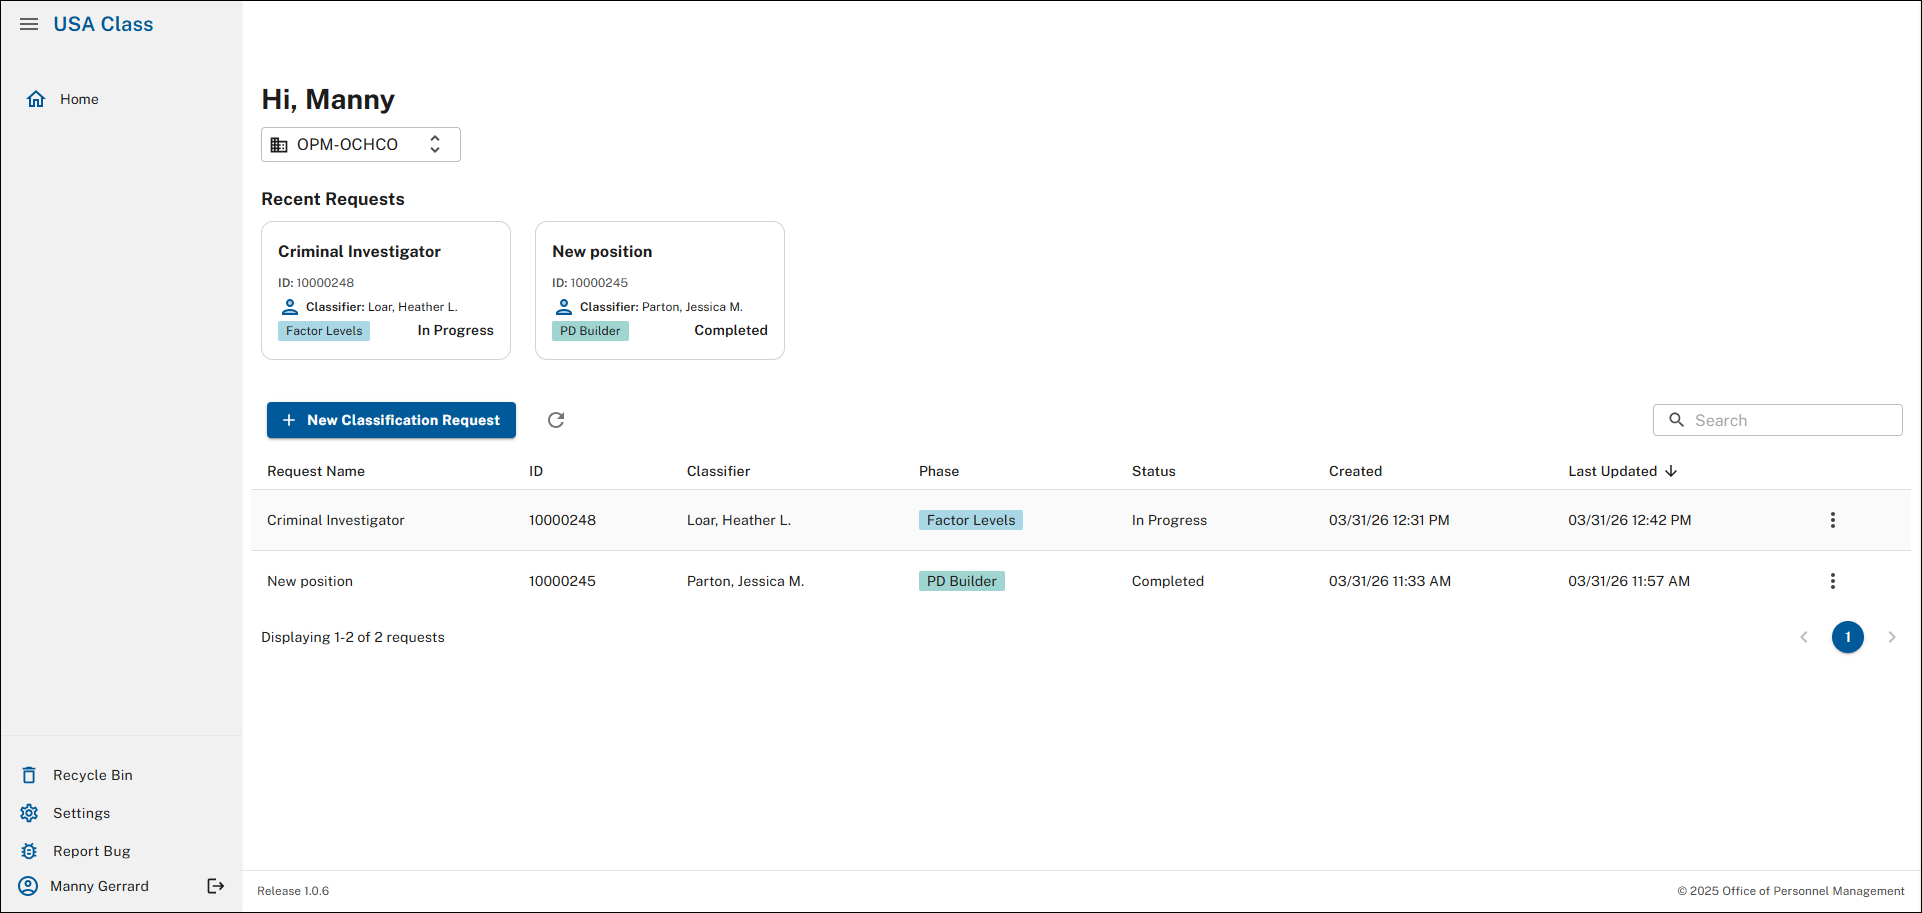Sort table by Phase column header
Viewport: 1922px width, 913px height.
[939, 471]
